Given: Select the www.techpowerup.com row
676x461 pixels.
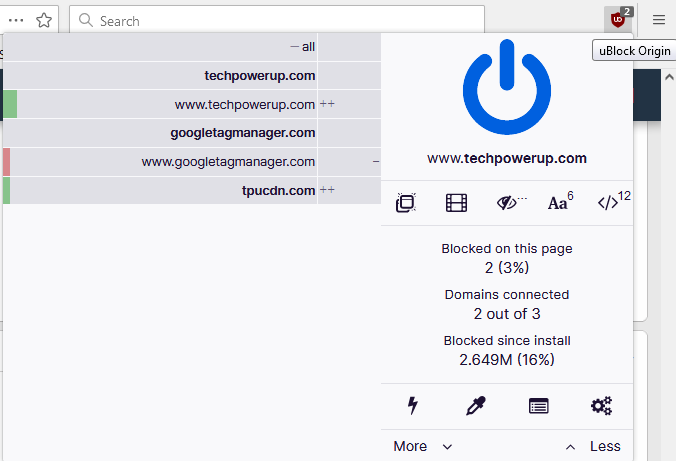Looking at the screenshot, I should pos(192,104).
